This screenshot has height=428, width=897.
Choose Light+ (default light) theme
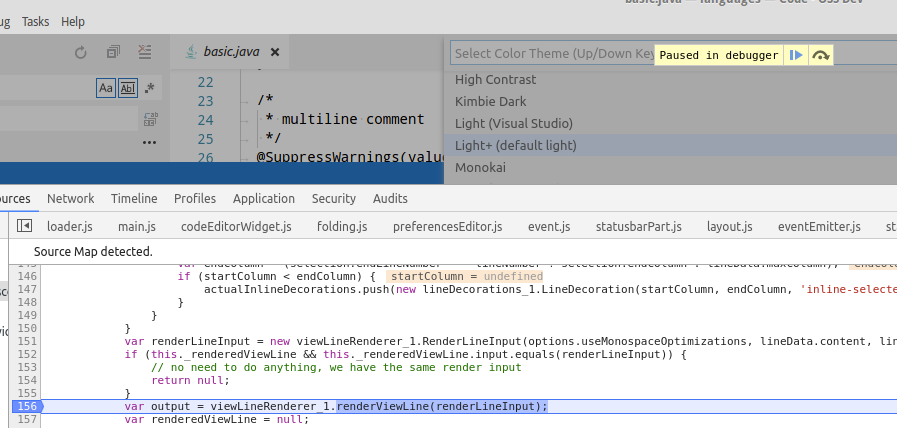pos(670,145)
